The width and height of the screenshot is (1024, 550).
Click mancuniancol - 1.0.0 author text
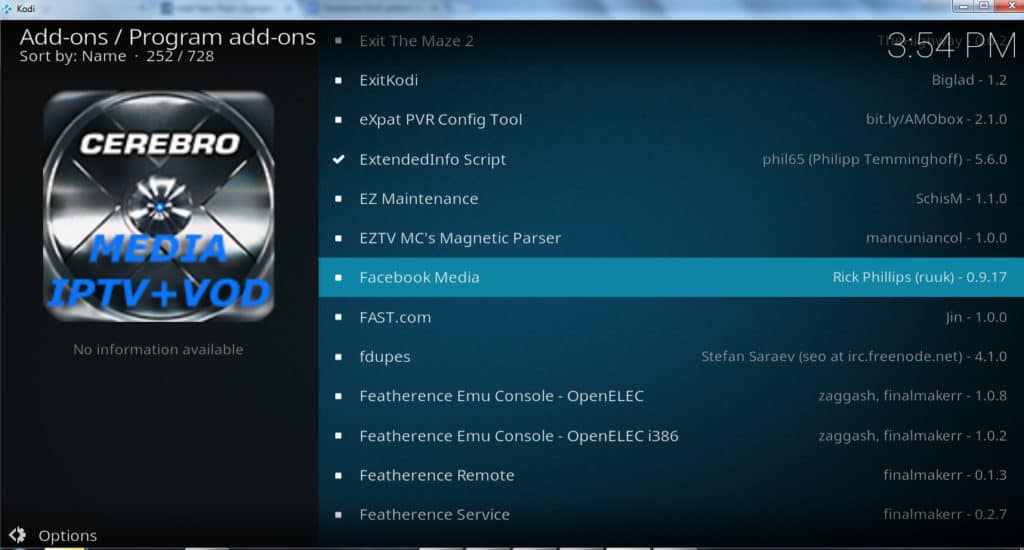click(x=936, y=238)
